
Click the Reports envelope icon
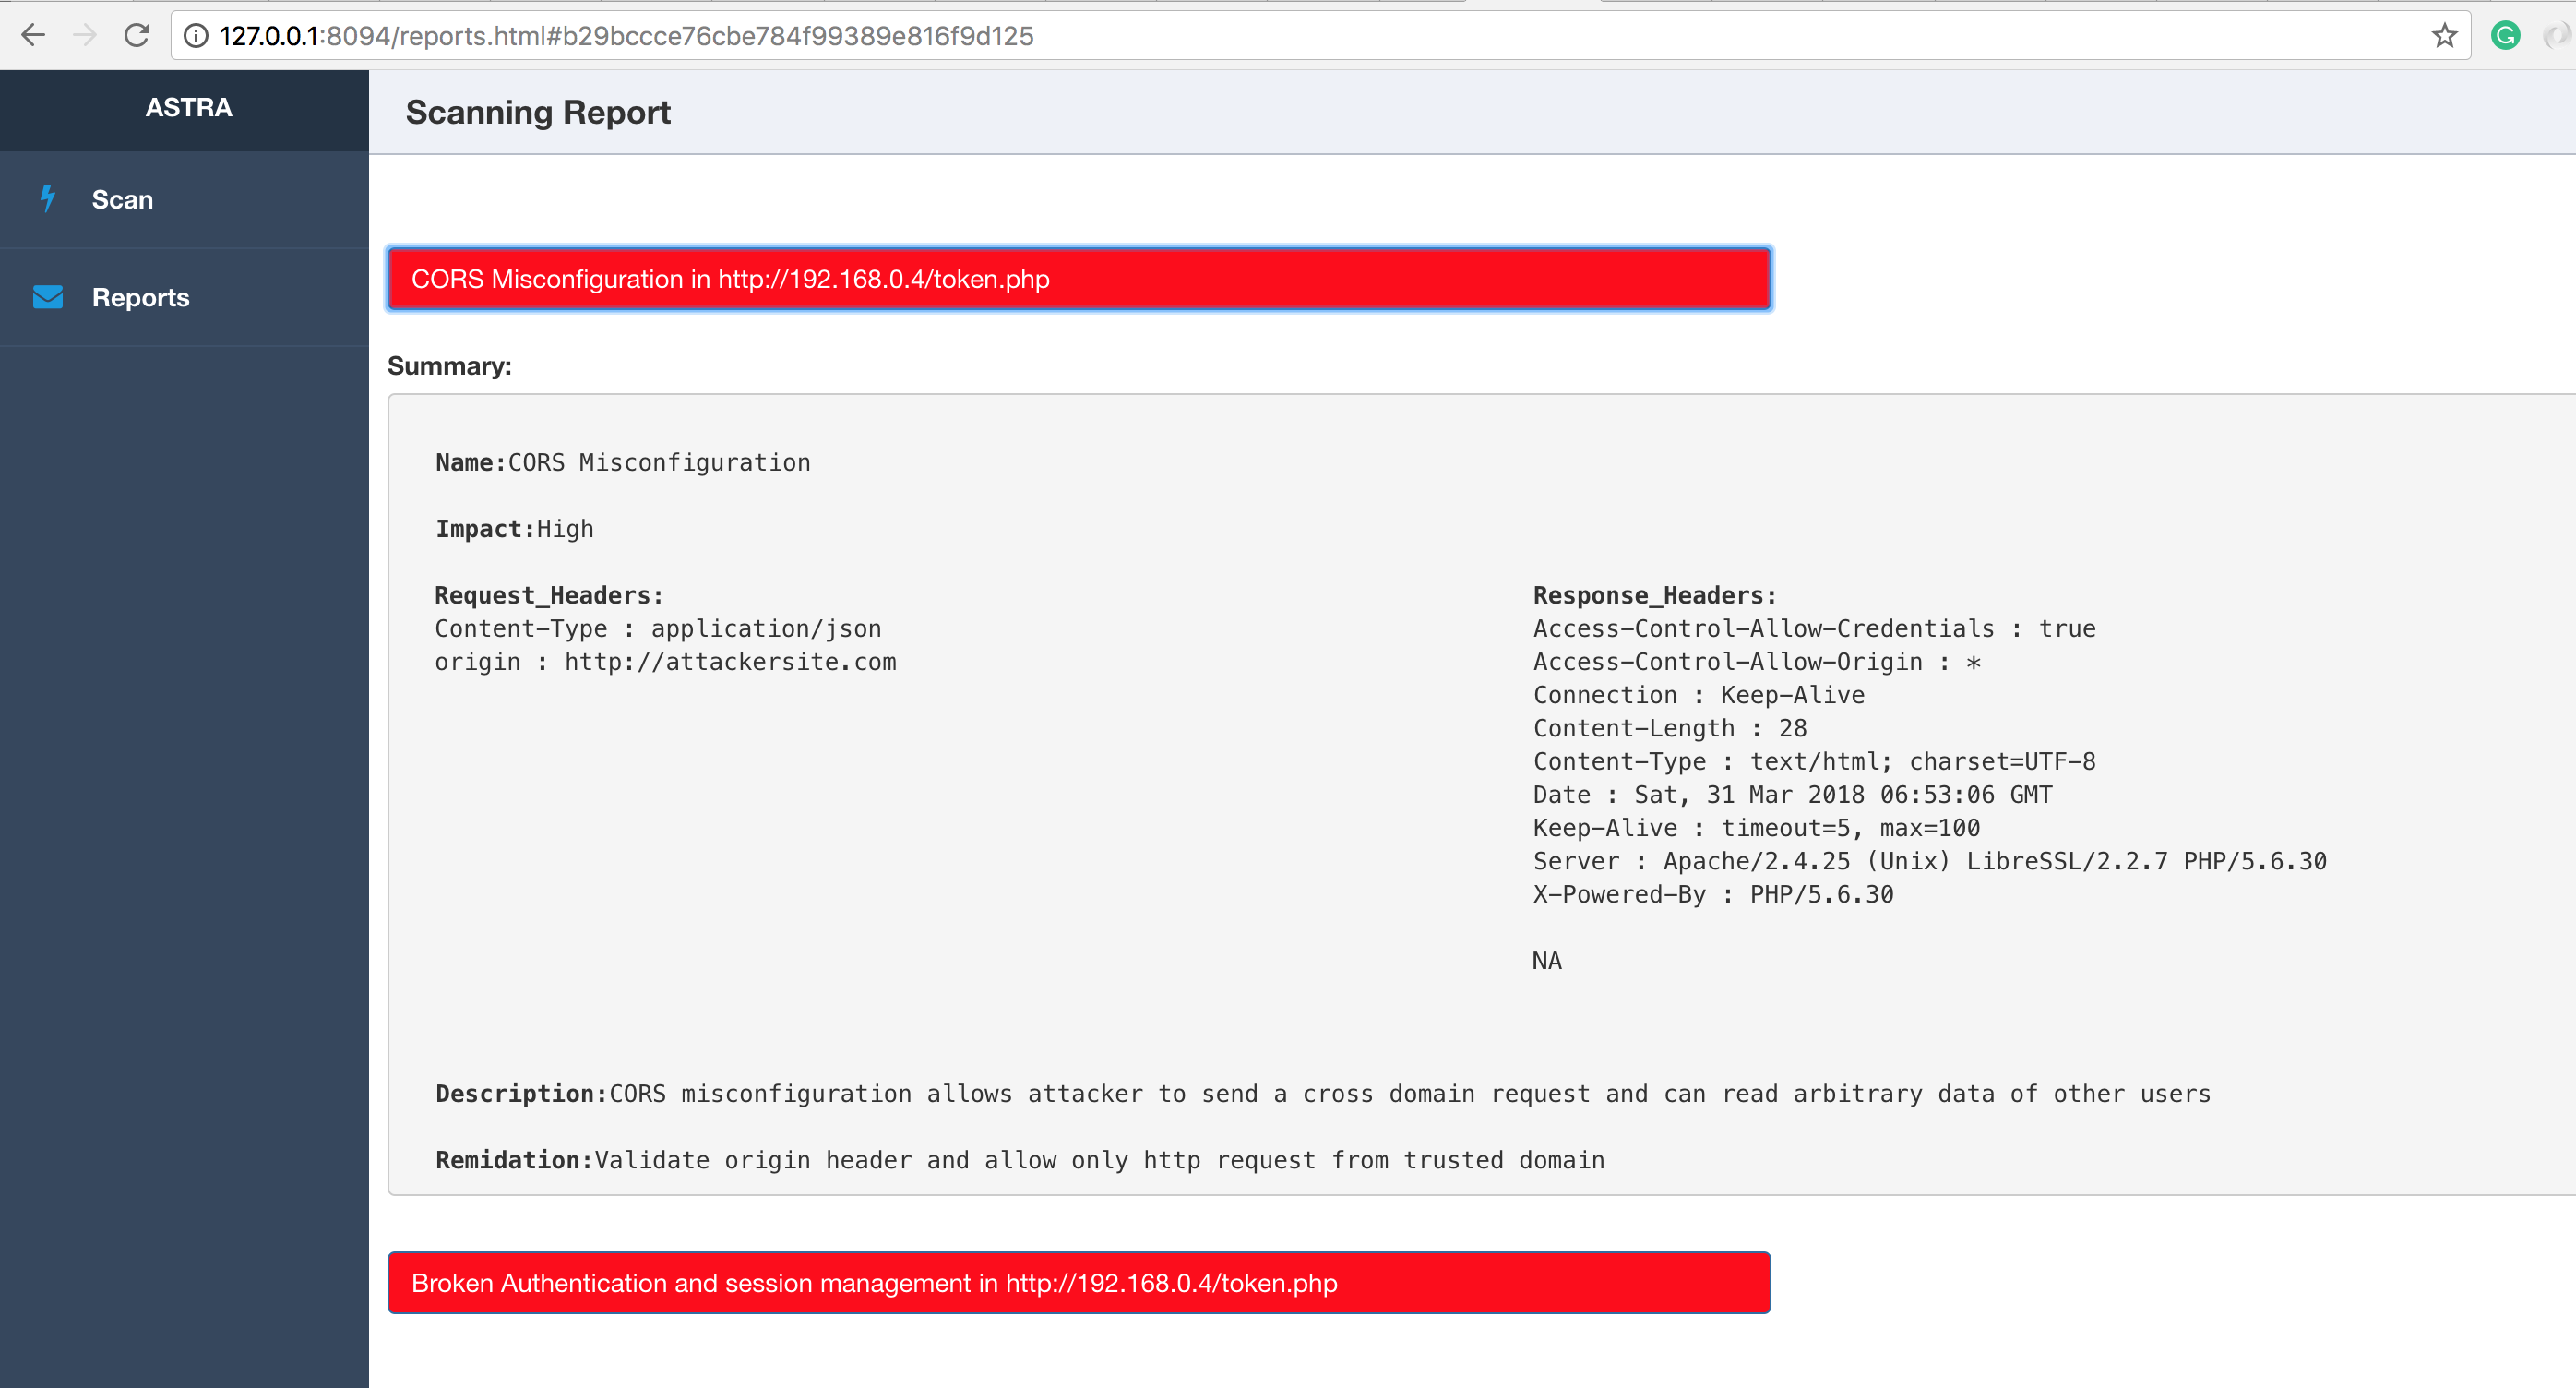coord(48,297)
